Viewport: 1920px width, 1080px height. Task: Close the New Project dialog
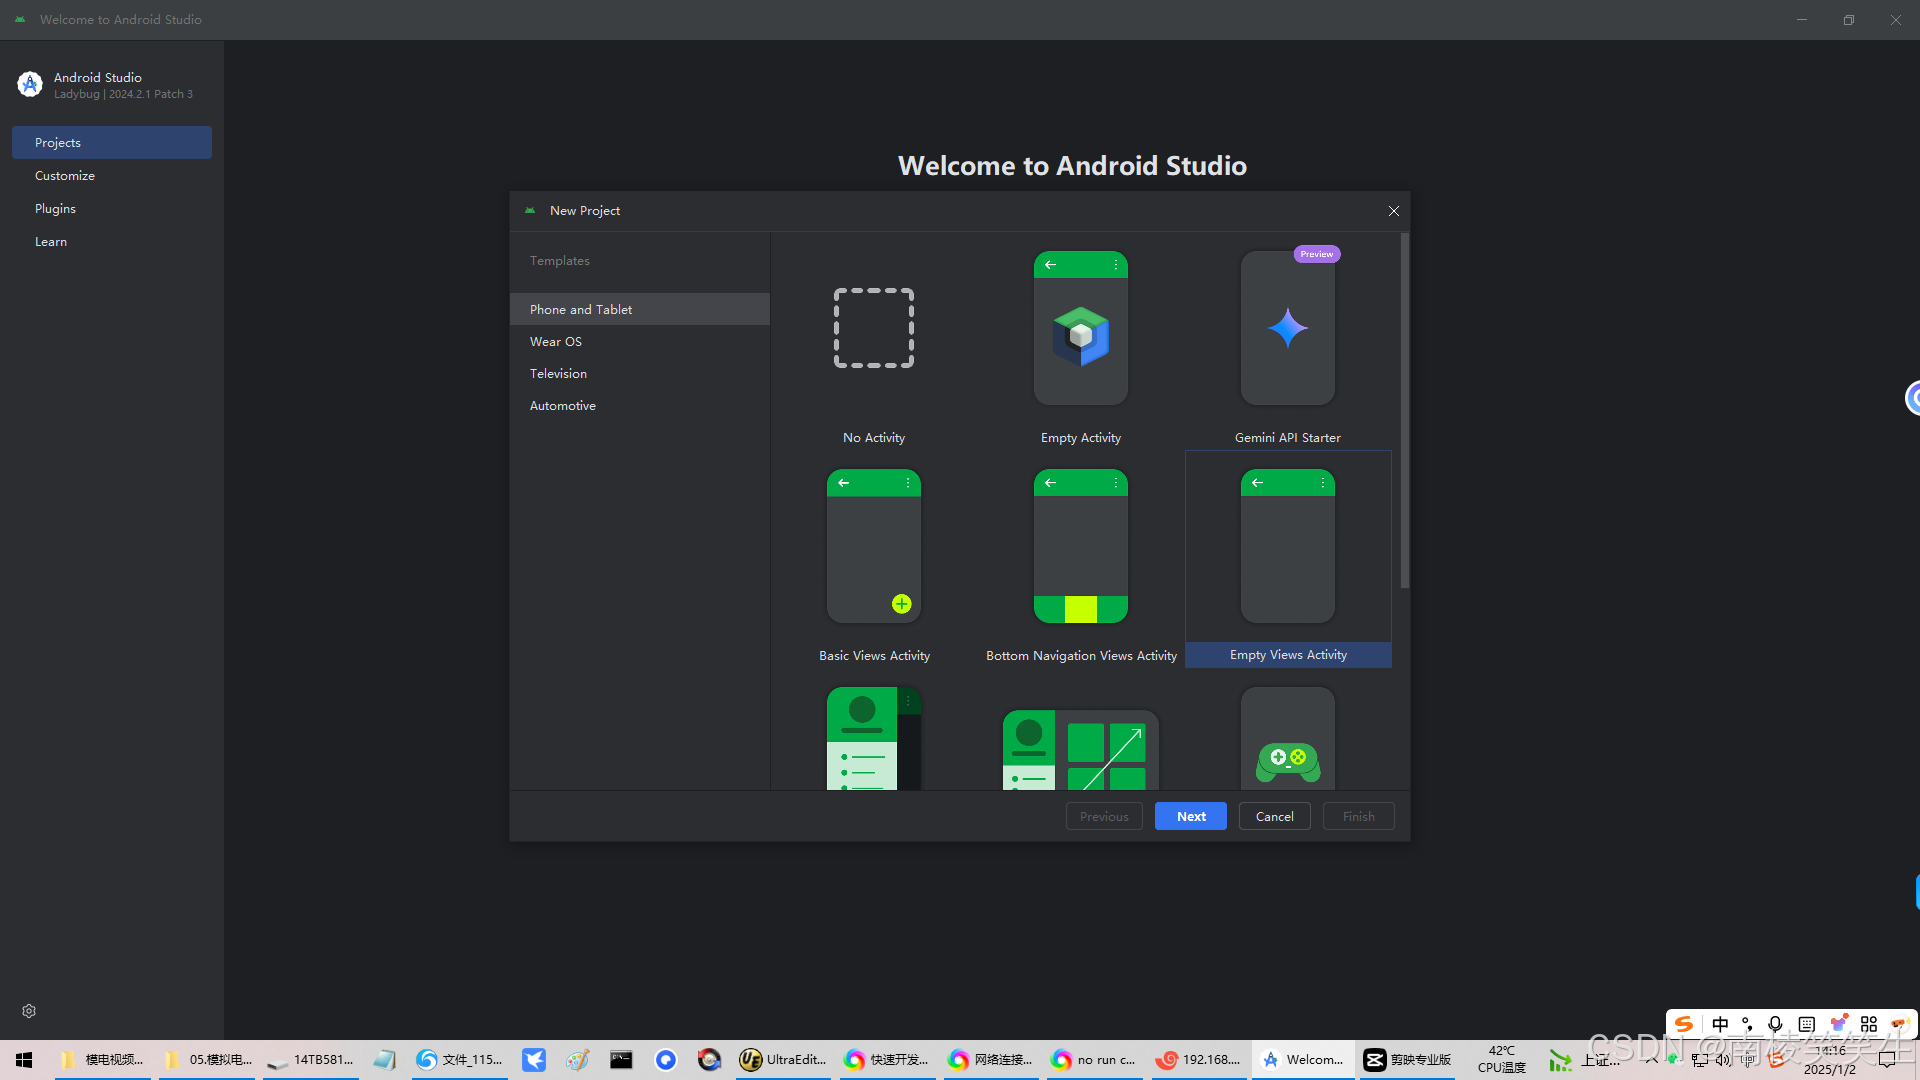1393,211
